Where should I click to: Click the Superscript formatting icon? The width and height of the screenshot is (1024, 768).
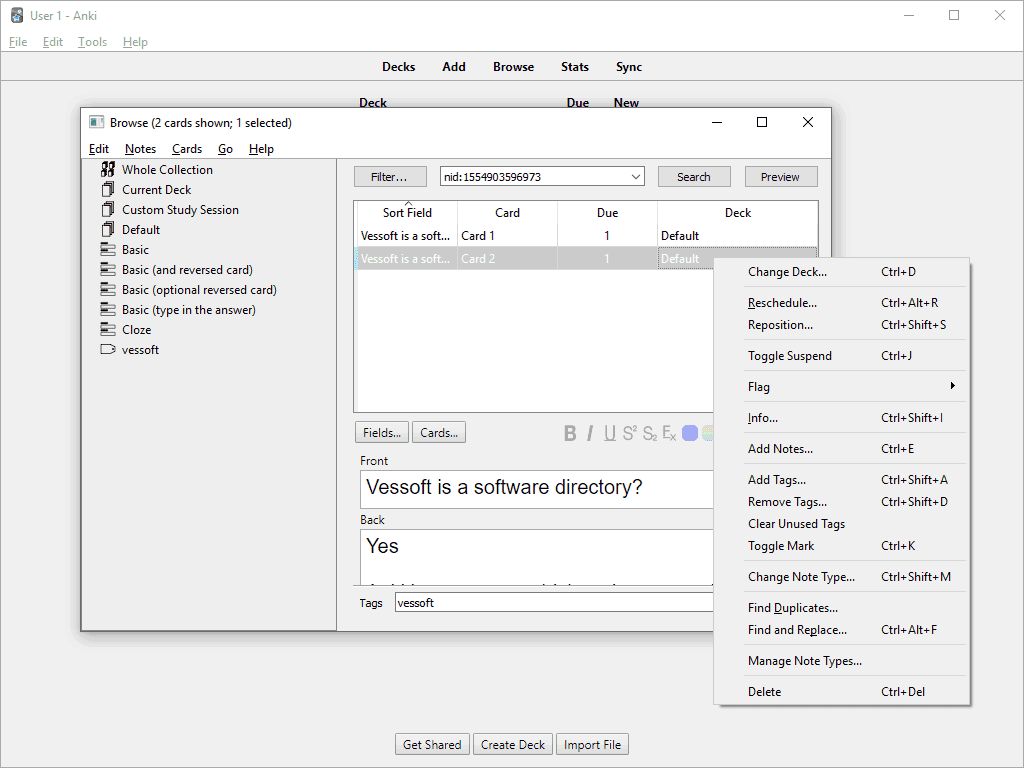click(630, 433)
